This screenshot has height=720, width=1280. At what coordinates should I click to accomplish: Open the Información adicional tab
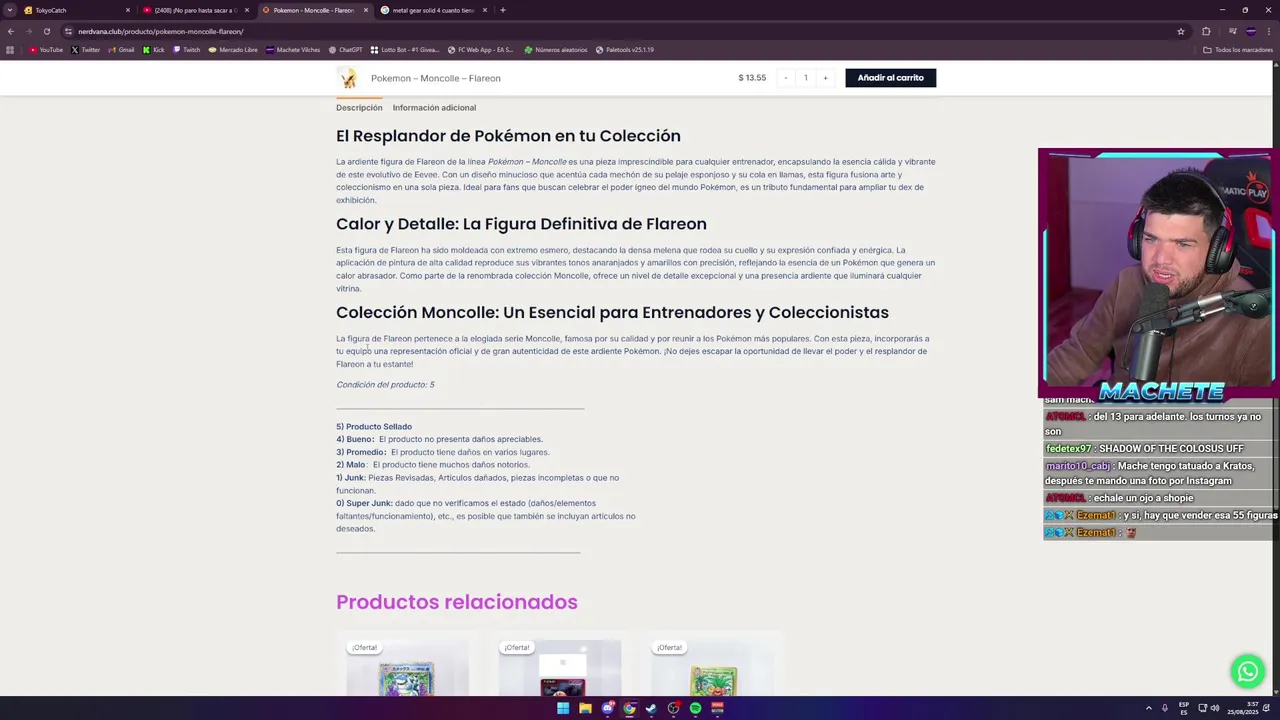[434, 108]
